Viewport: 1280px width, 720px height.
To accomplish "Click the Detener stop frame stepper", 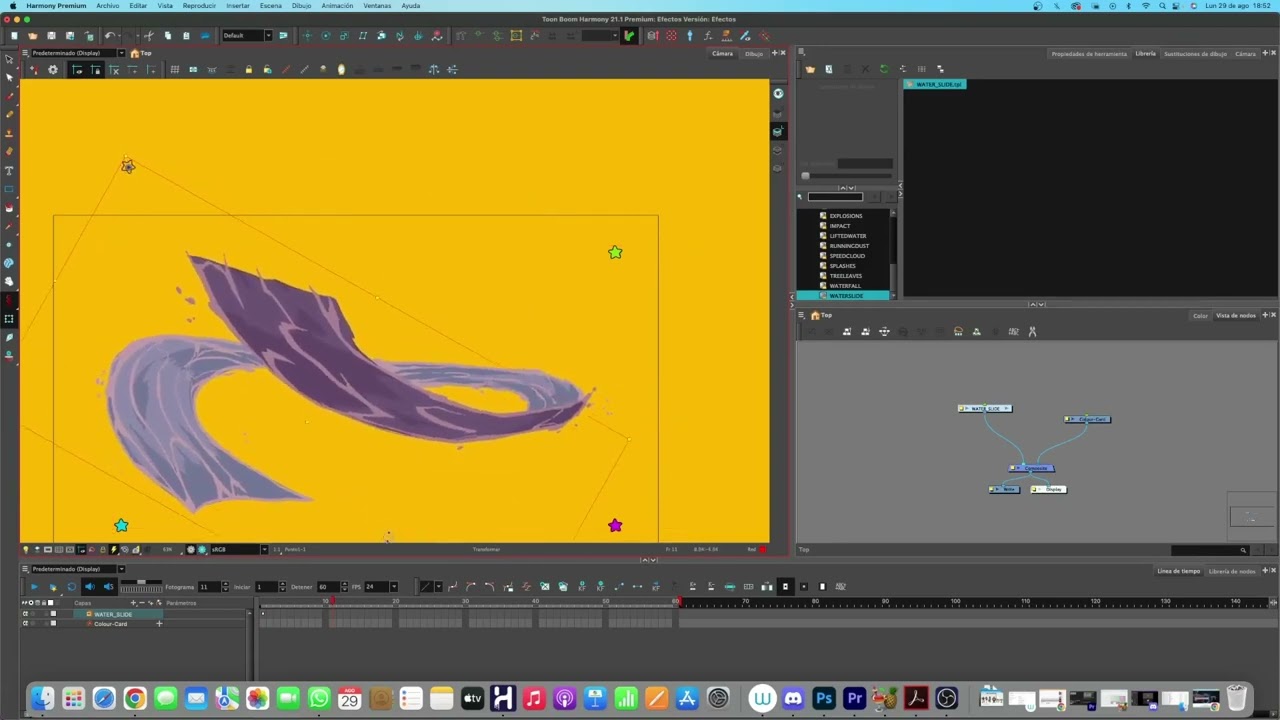I will pos(344,587).
